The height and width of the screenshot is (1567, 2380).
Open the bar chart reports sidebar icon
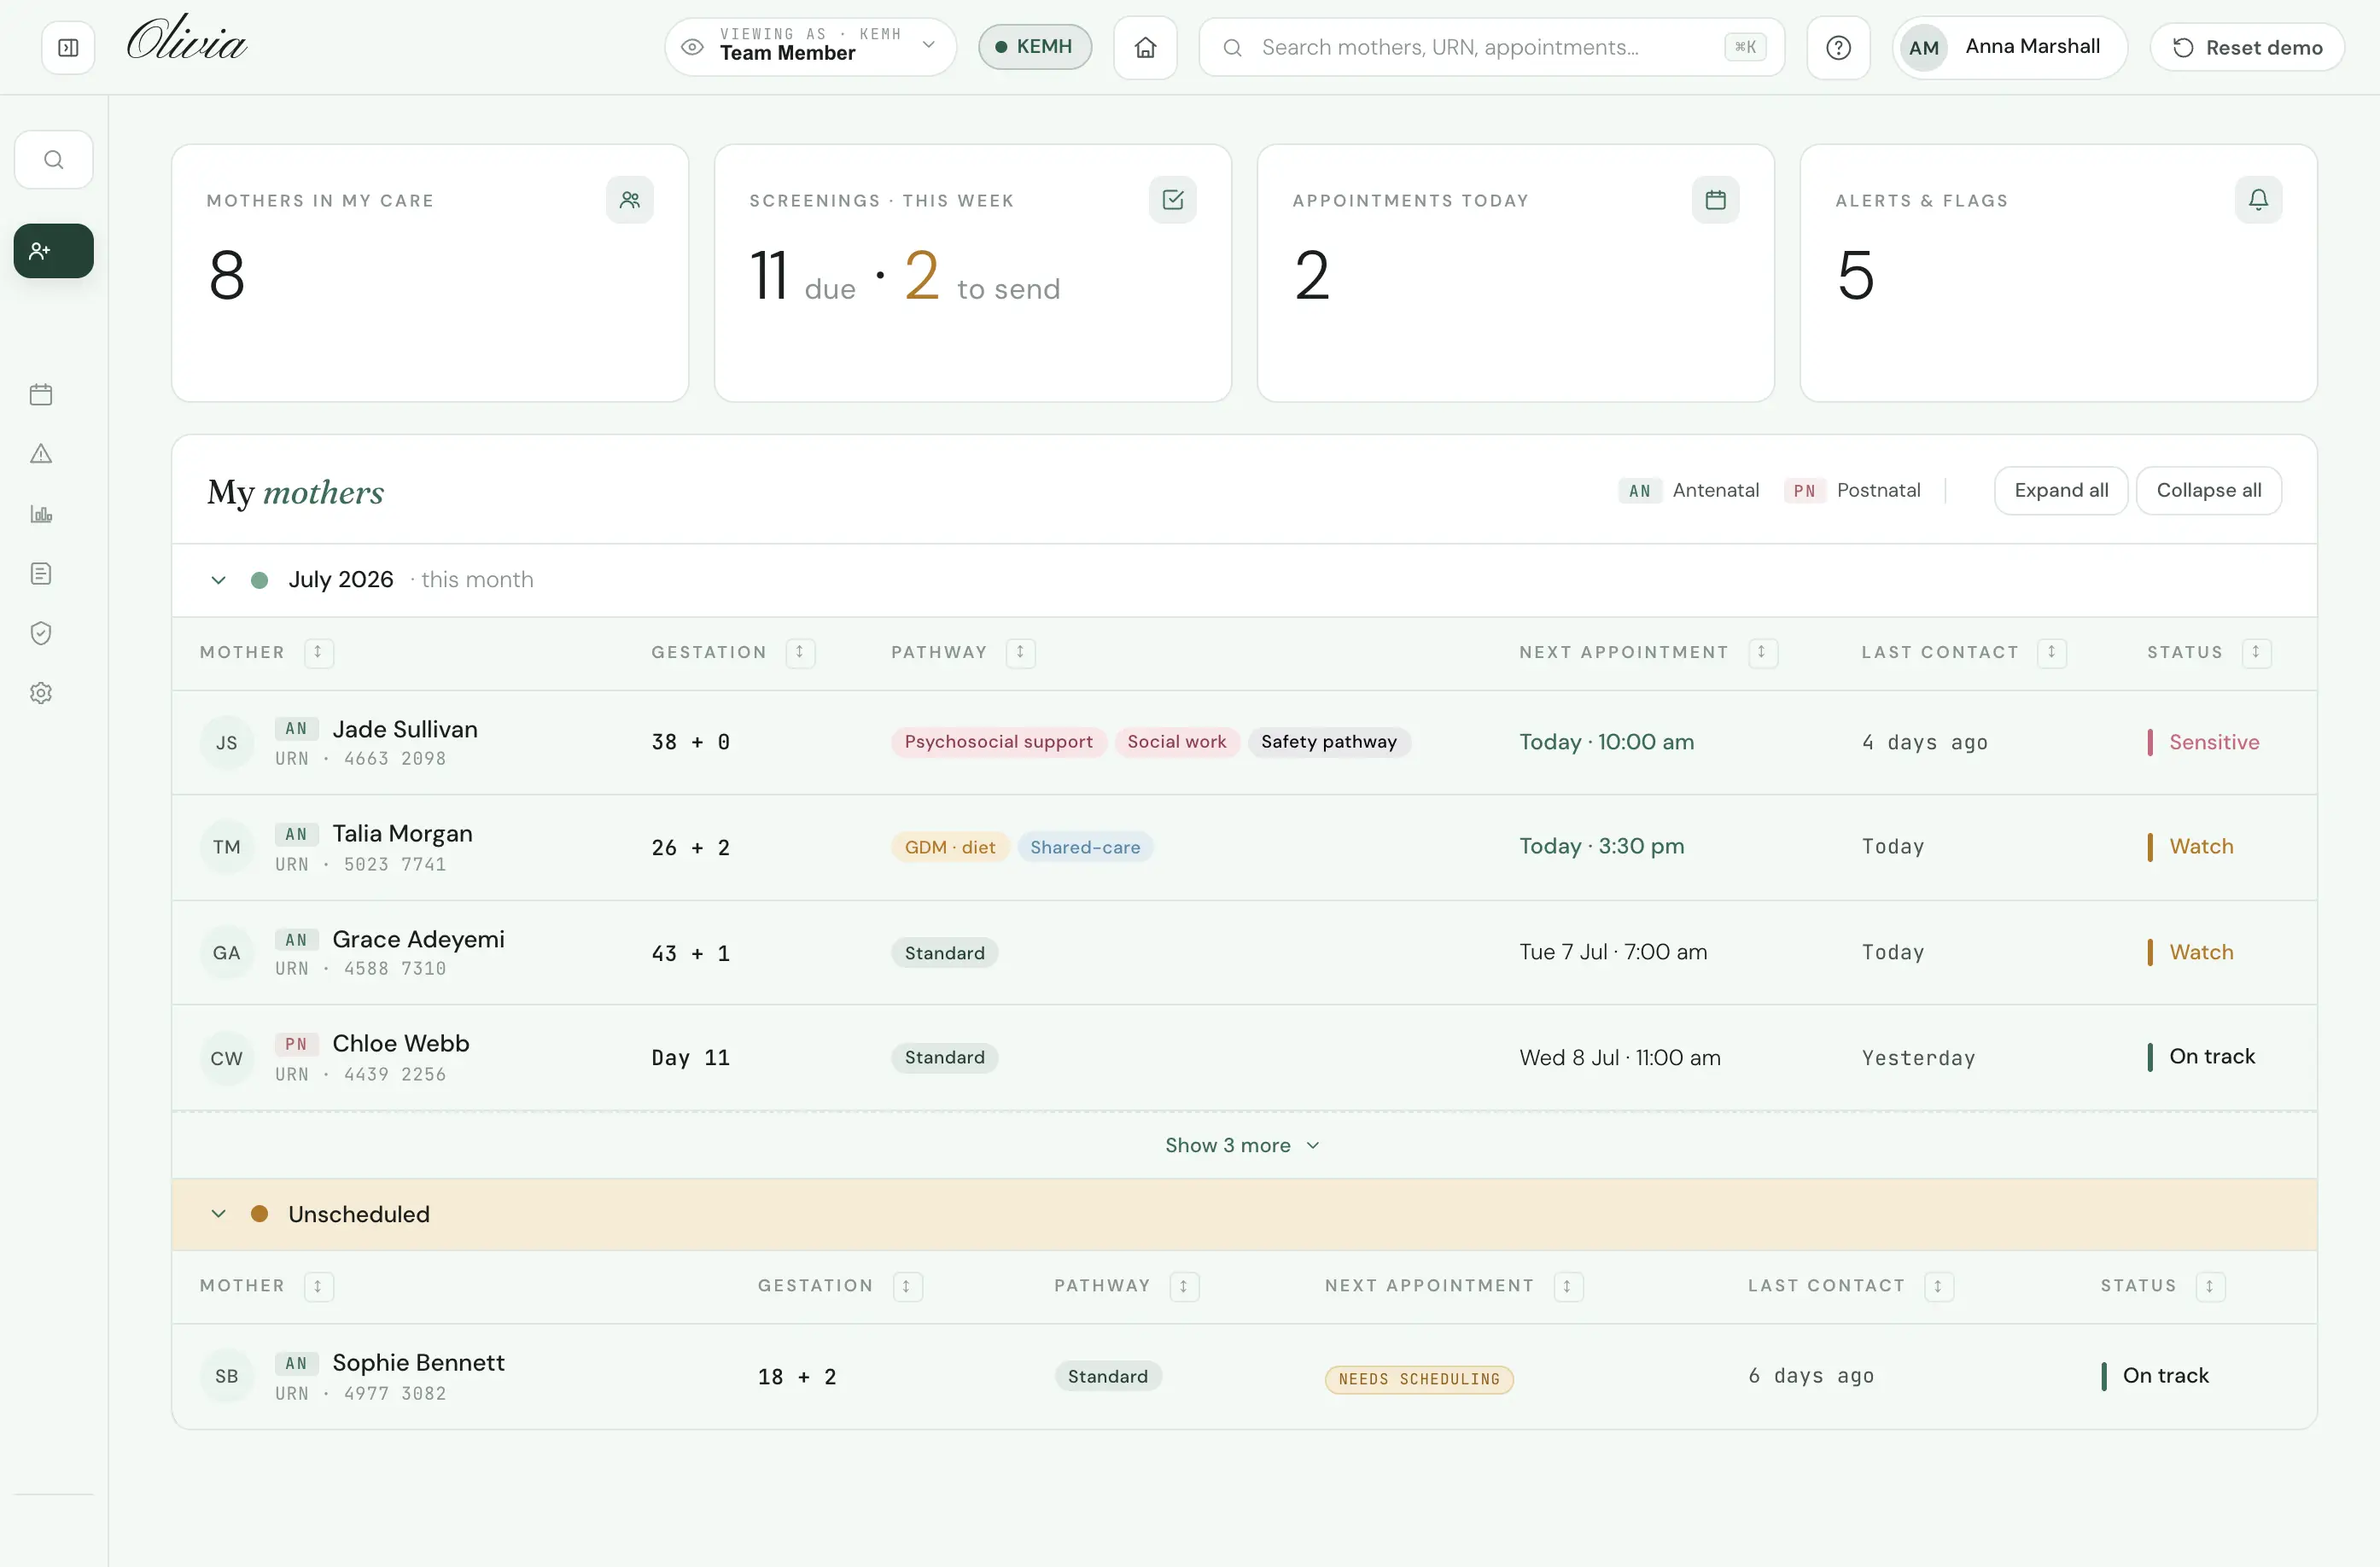41,514
